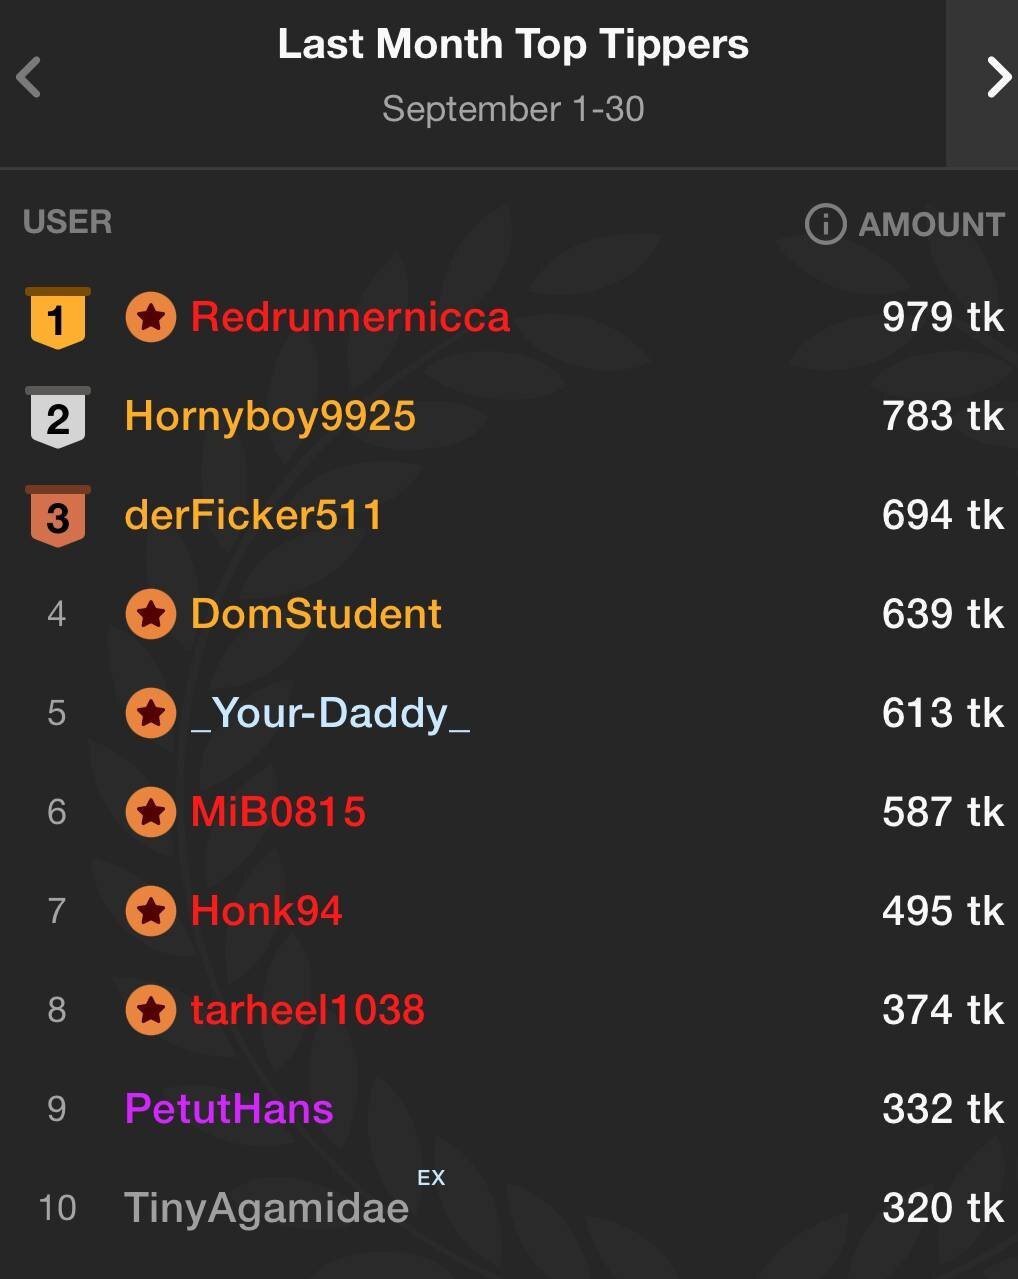Click the Last Month Top Tippers title
1018x1279 pixels.
(513, 45)
